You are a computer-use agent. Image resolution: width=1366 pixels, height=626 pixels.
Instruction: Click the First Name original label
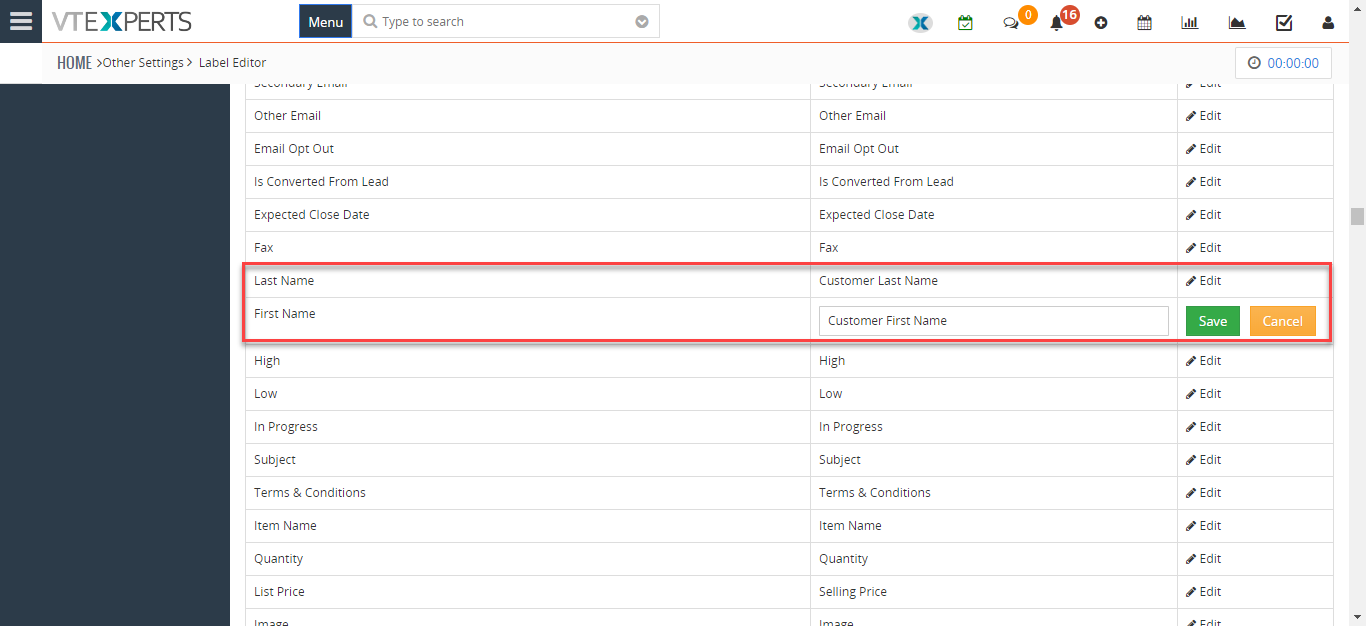pyautogui.click(x=285, y=314)
